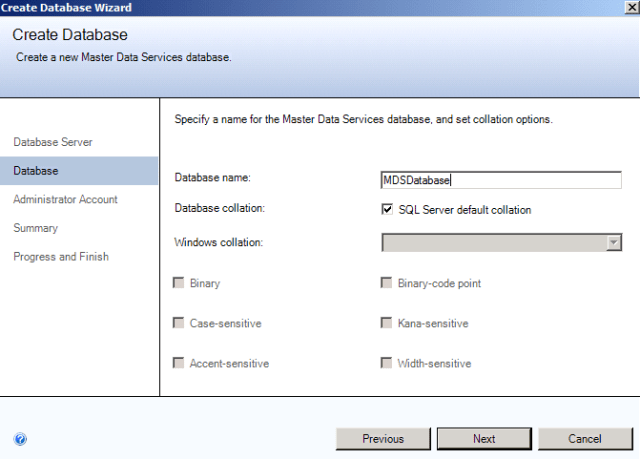
Task: Go to the Administrator Account step
Action: [65, 199]
